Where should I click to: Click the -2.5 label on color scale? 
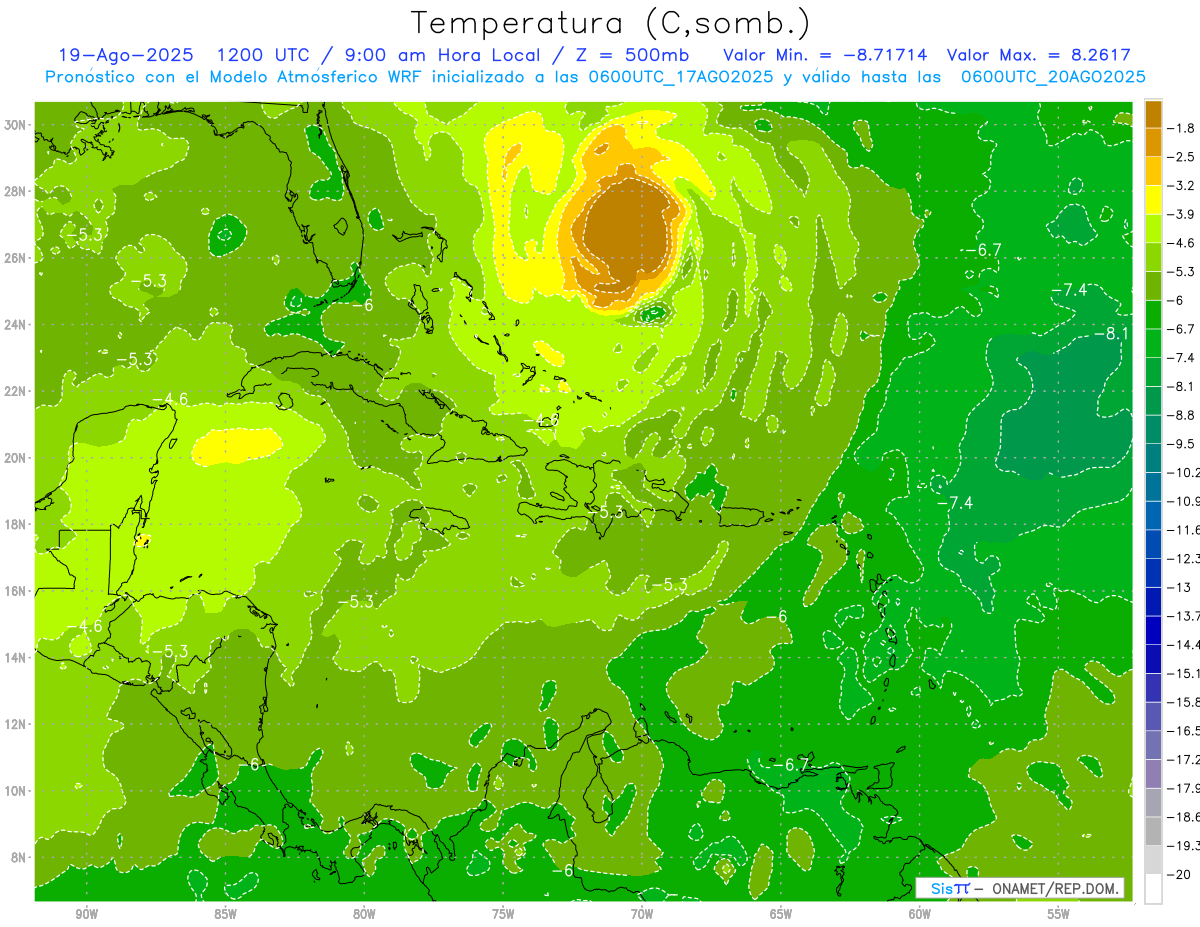tap(1182, 157)
